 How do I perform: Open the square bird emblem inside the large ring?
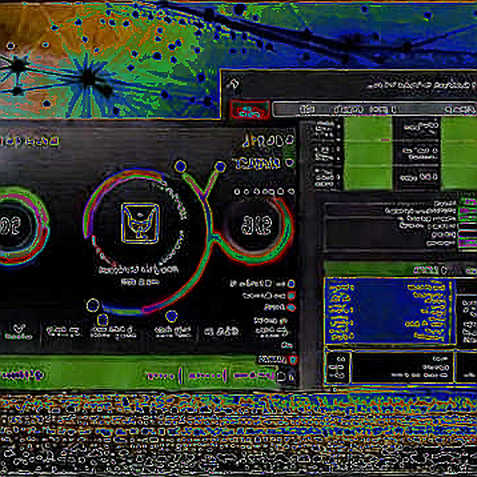click(x=140, y=223)
